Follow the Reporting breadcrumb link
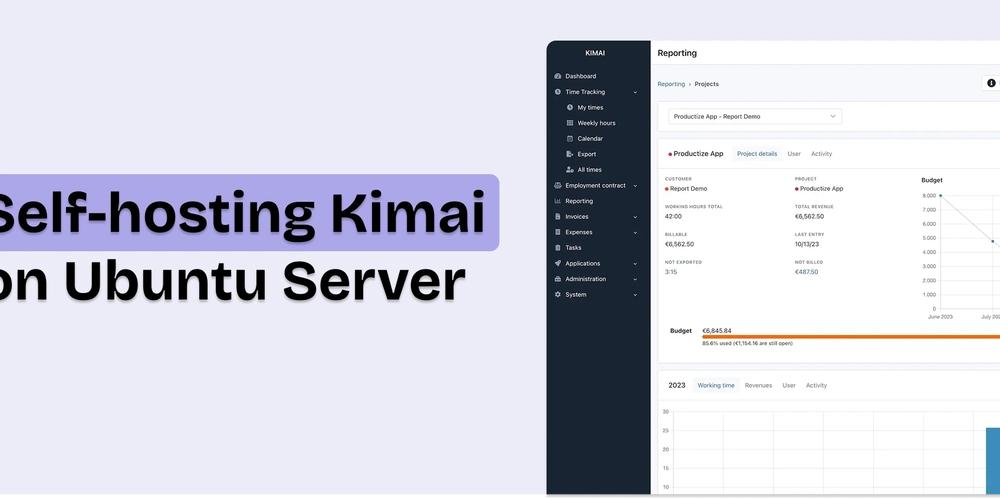The image size is (1000, 499). (x=671, y=84)
